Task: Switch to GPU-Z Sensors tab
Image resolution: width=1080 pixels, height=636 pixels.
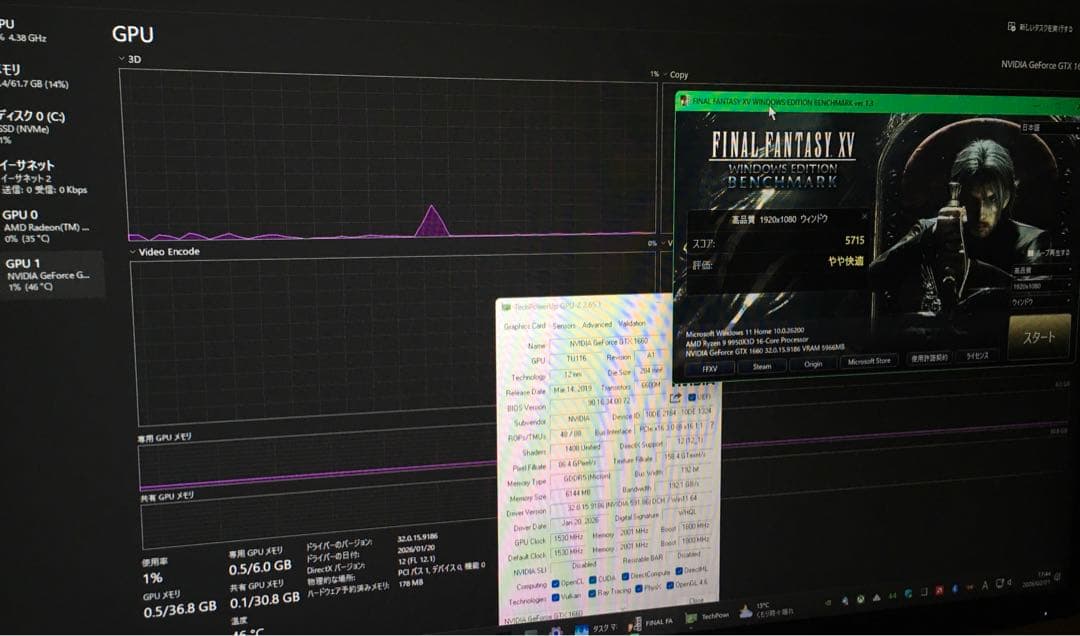Action: point(563,325)
